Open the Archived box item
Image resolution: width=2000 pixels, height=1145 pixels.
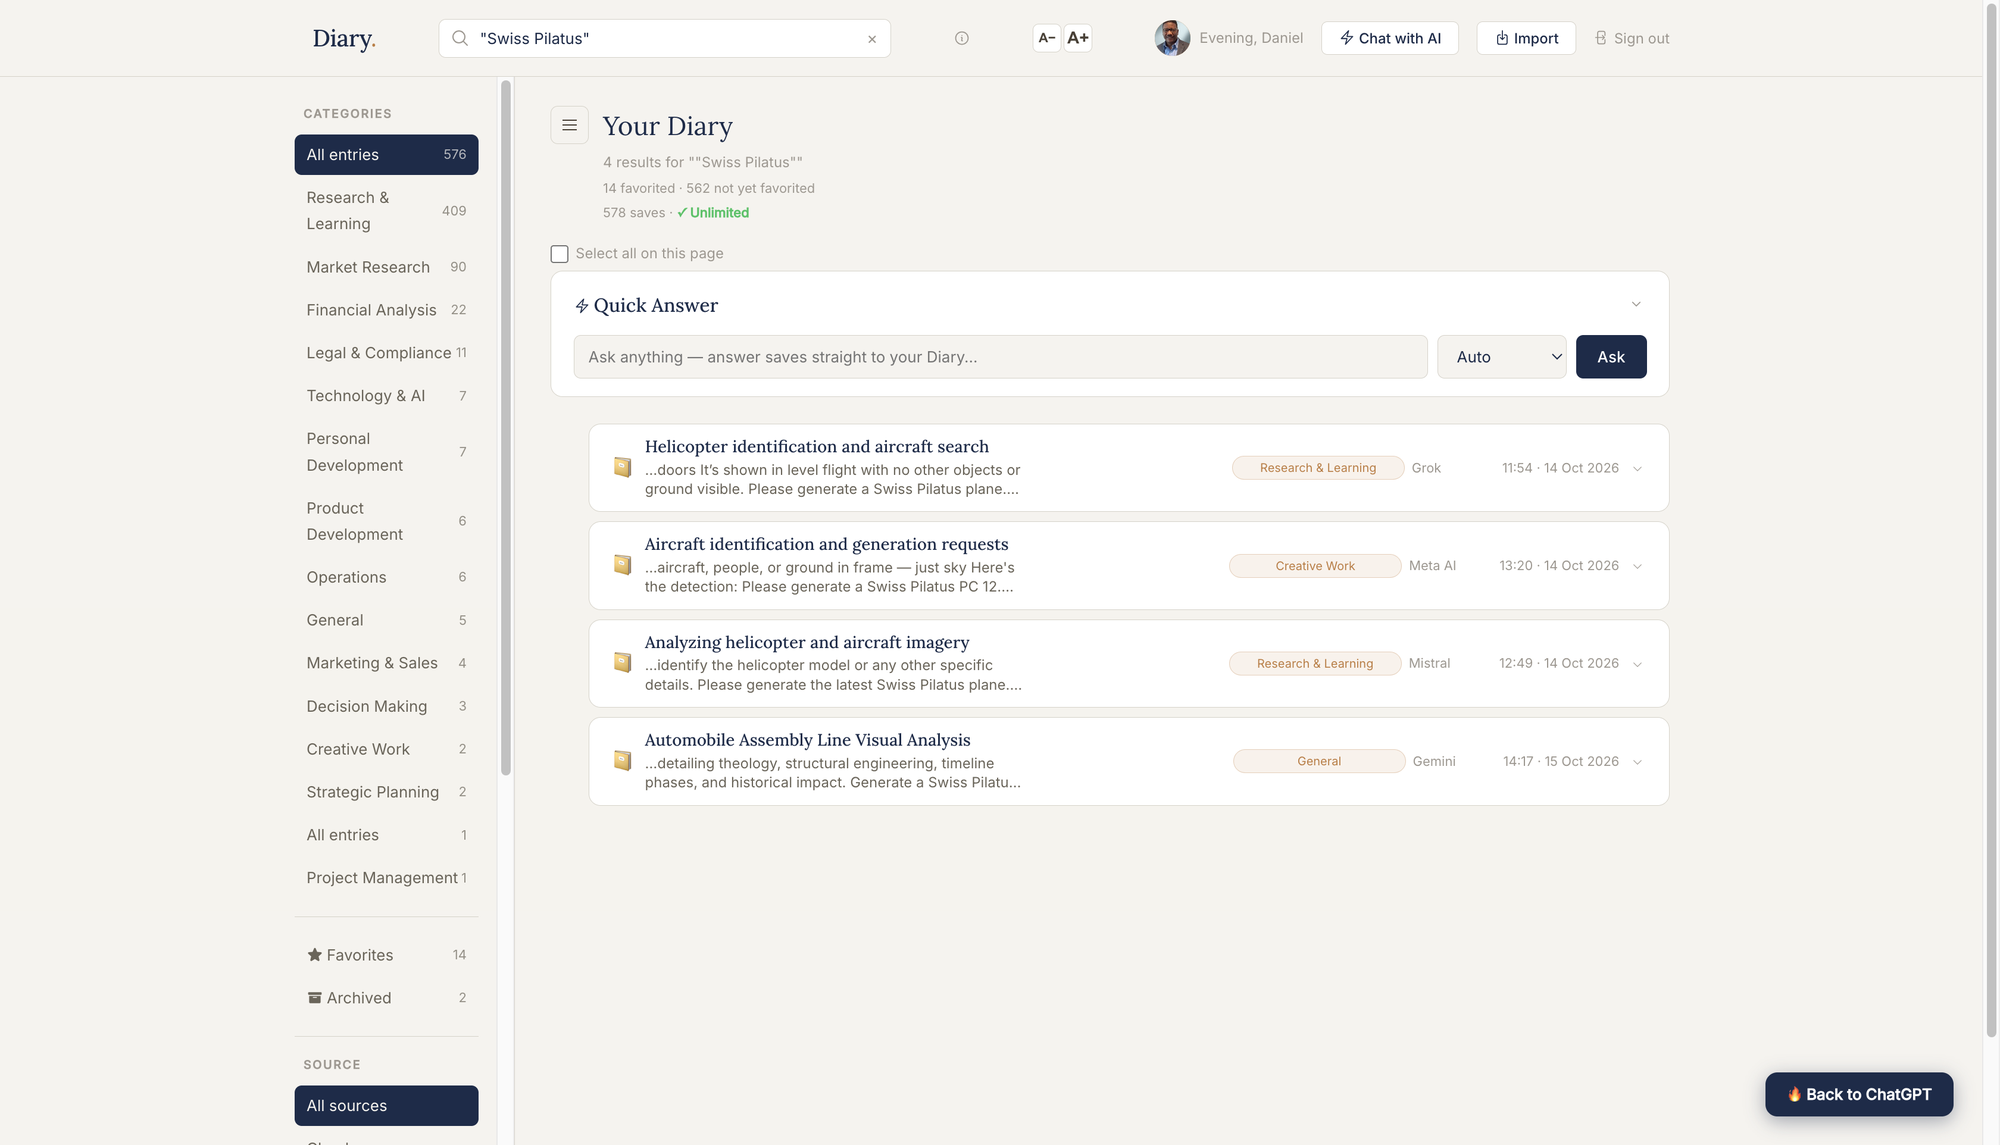pyautogui.click(x=386, y=998)
